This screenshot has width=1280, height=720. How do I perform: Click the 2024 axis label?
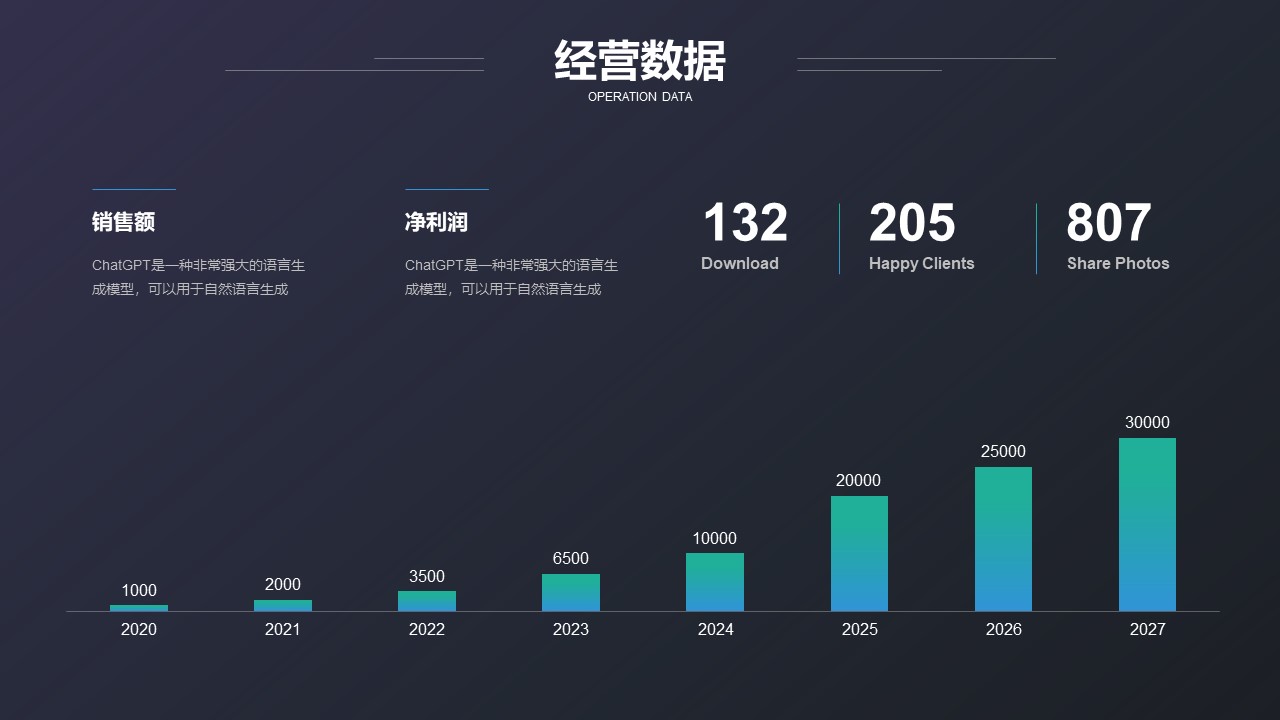point(715,629)
